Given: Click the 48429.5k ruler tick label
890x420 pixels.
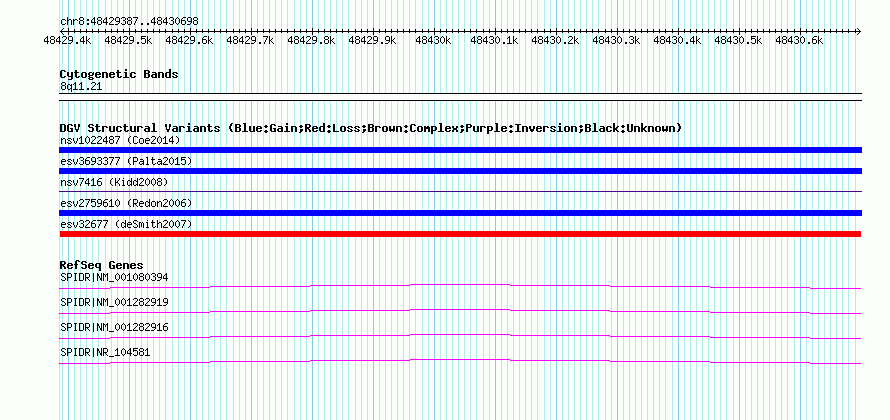Looking at the screenshot, I should coord(128,40).
